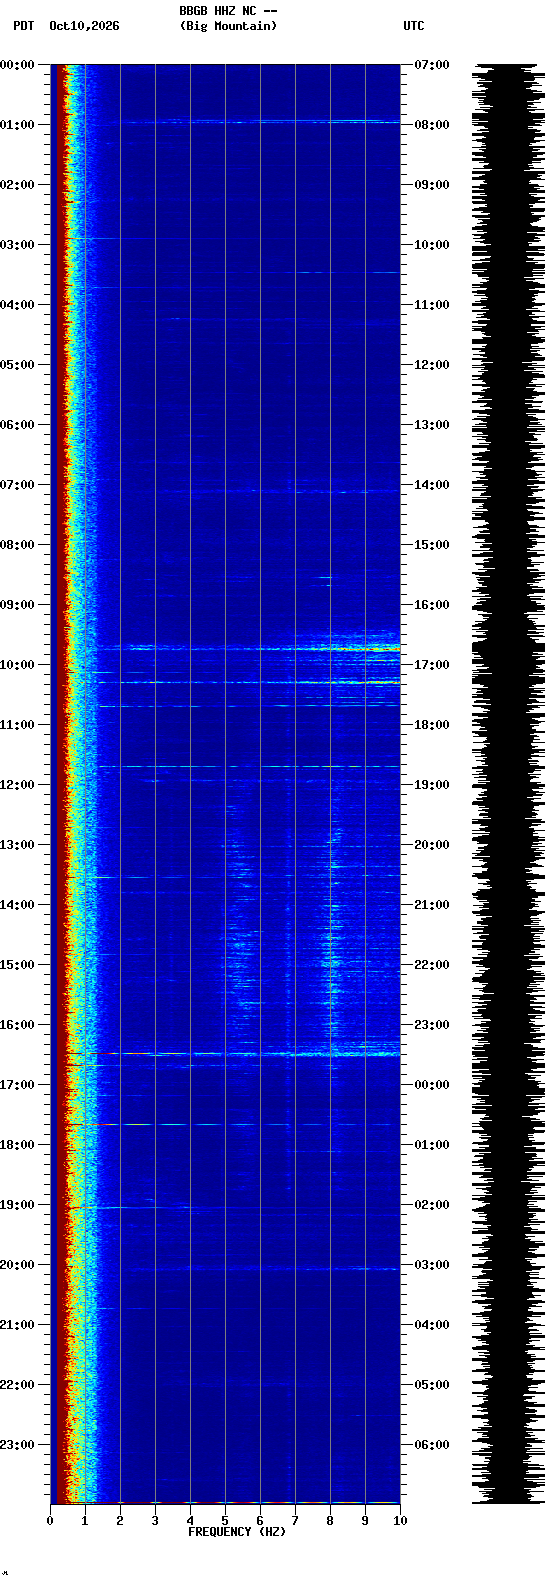Click the date 'Oct10,2026'
This screenshot has width=552, height=1584.
(84, 26)
